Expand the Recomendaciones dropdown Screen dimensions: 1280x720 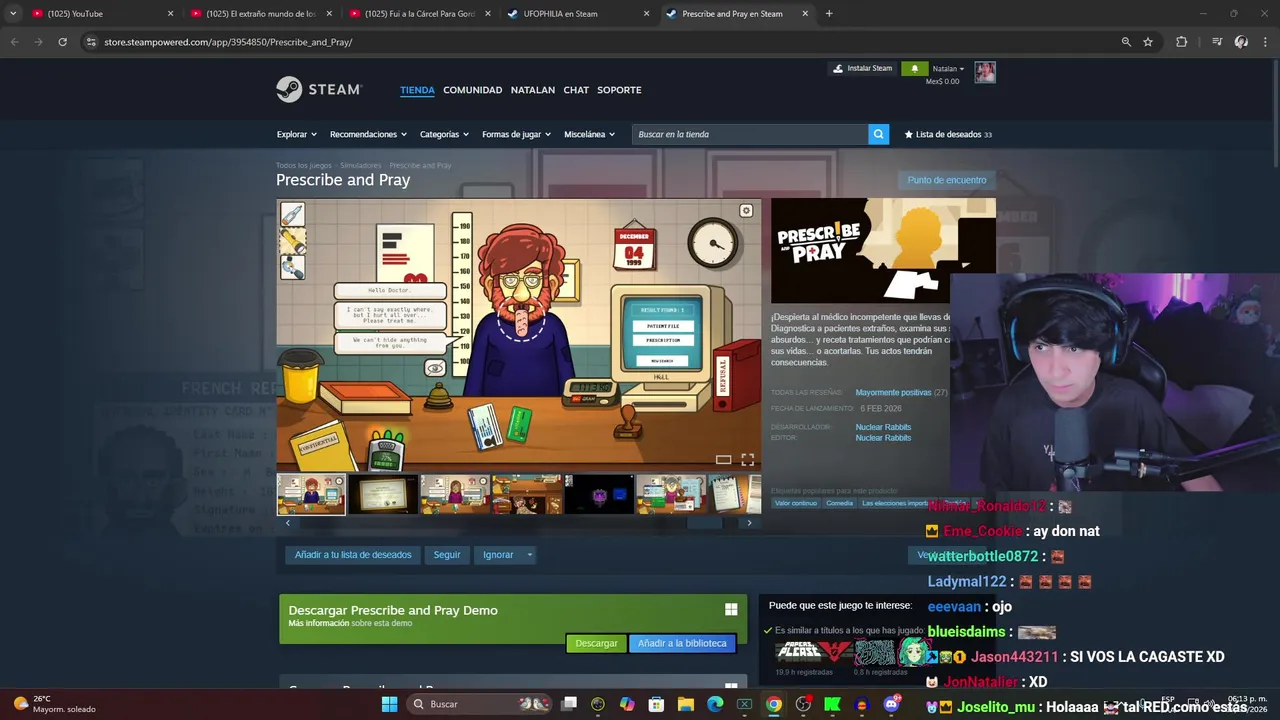pyautogui.click(x=368, y=134)
